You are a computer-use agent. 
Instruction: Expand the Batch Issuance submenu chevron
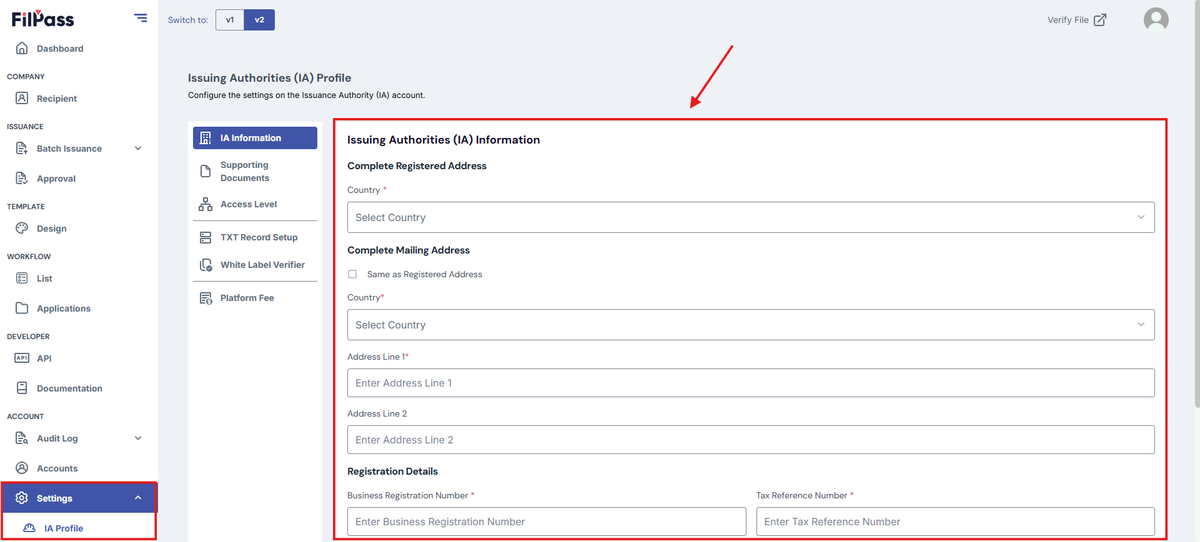[138, 148]
